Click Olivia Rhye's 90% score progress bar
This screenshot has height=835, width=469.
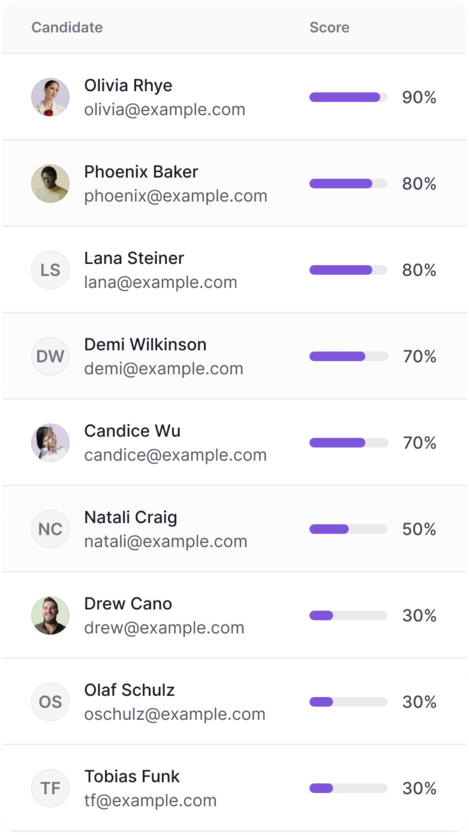(348, 97)
